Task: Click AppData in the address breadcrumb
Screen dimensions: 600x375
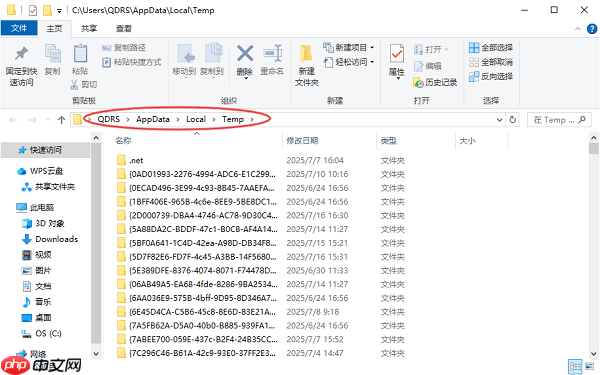Action: pyautogui.click(x=153, y=119)
